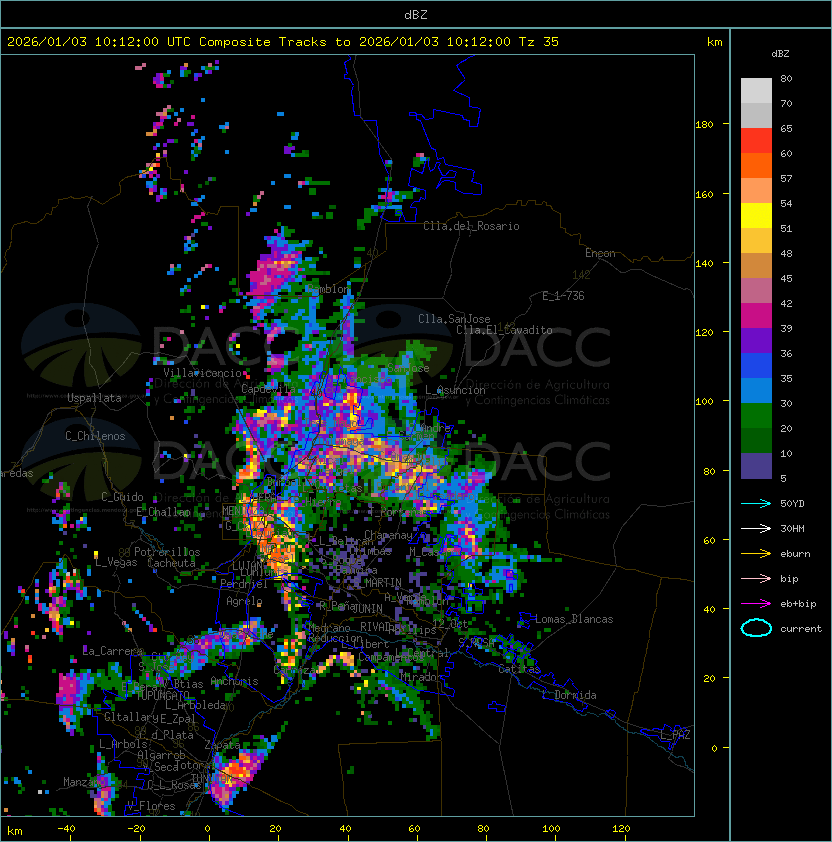Click the Agrelo place label
Image resolution: width=832 pixels, height=842 pixels.
[x=244, y=601]
